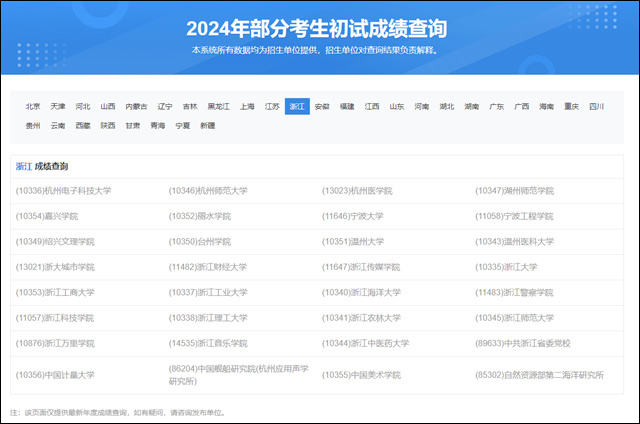Open (10335)浙江大学 link
The width and height of the screenshot is (640, 424).
(506, 267)
